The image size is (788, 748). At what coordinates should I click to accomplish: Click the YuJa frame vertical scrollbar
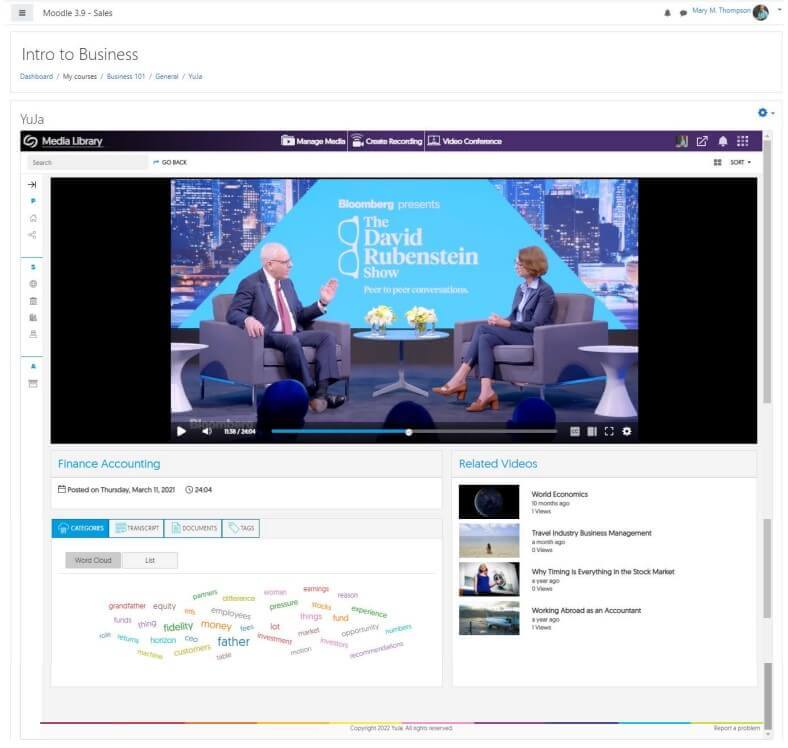(767, 271)
